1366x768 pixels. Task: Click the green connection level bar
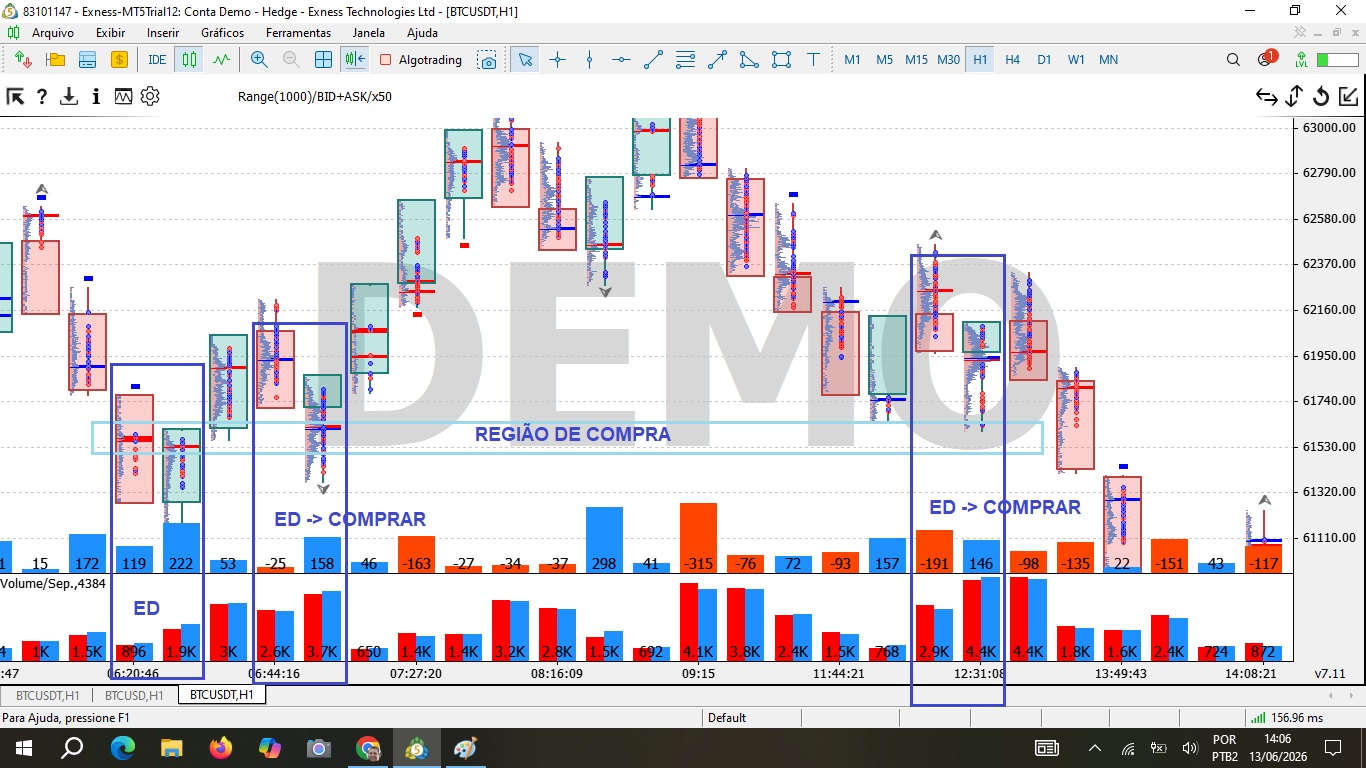pyautogui.click(x=1337, y=59)
